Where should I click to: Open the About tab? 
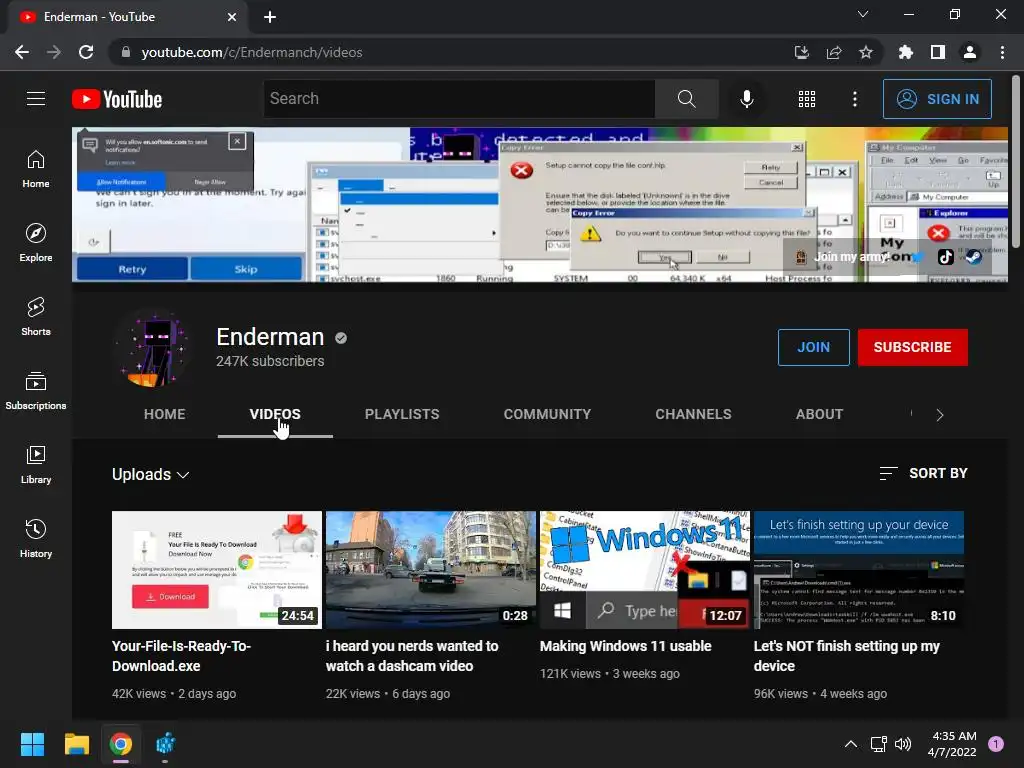click(820, 414)
